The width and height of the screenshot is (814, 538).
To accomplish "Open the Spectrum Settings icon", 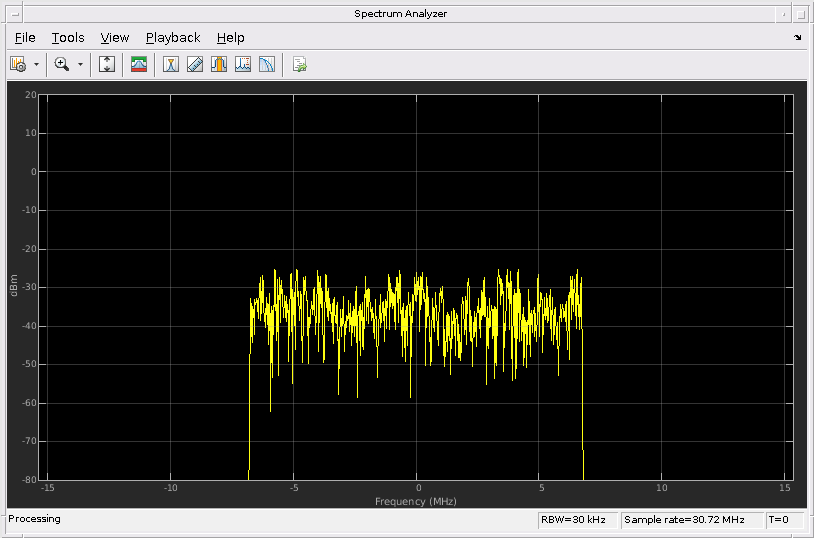I will pyautogui.click(x=18, y=64).
